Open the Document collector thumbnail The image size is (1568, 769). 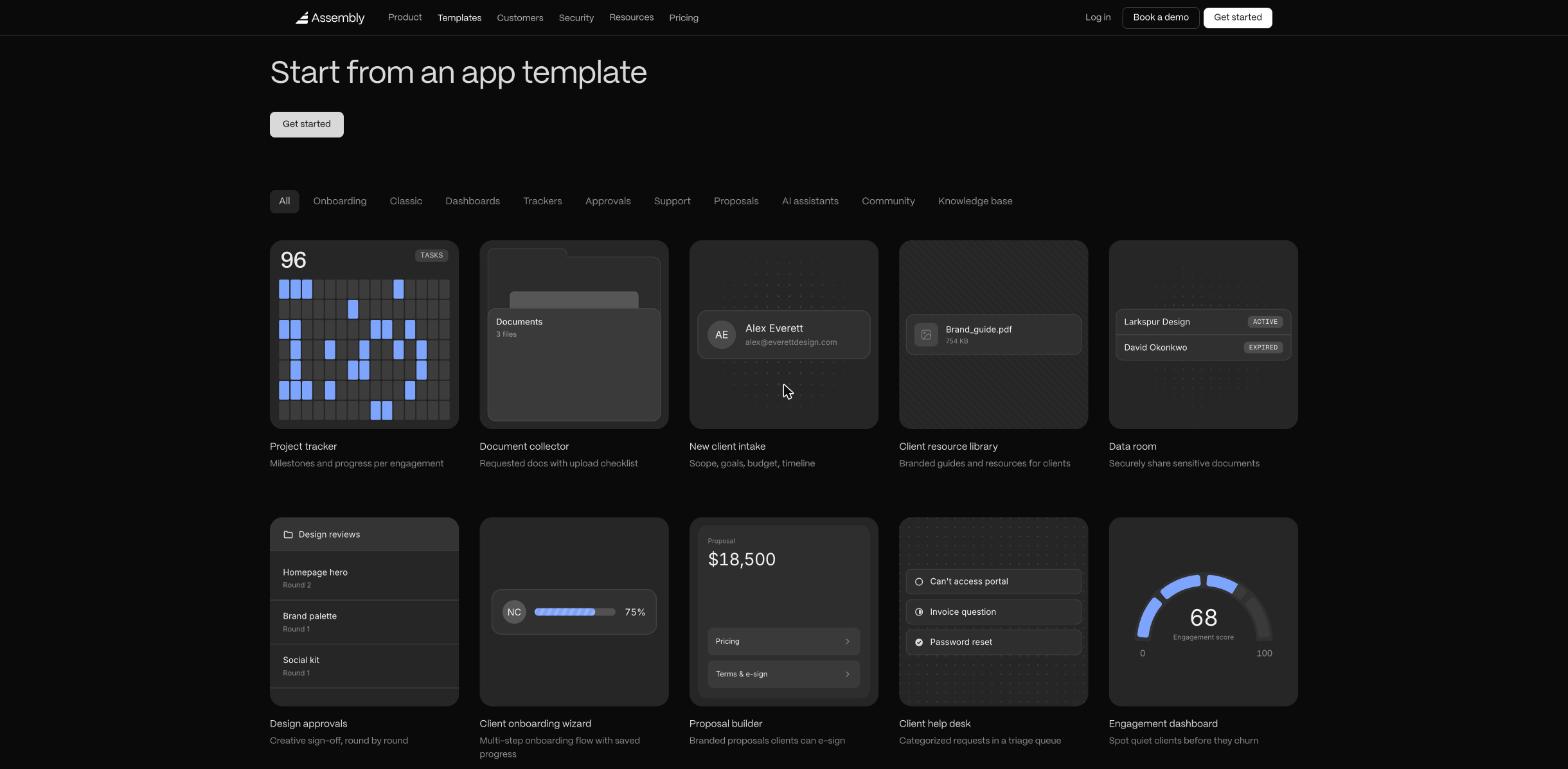(x=574, y=335)
